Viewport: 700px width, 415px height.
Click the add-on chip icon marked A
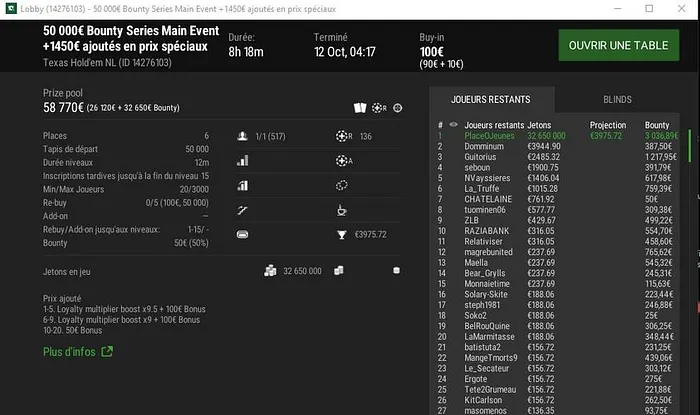pyautogui.click(x=344, y=161)
